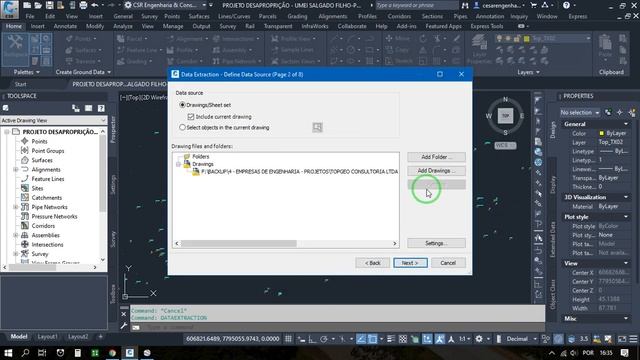Click the Next button
The image size is (640, 360).
410,263
